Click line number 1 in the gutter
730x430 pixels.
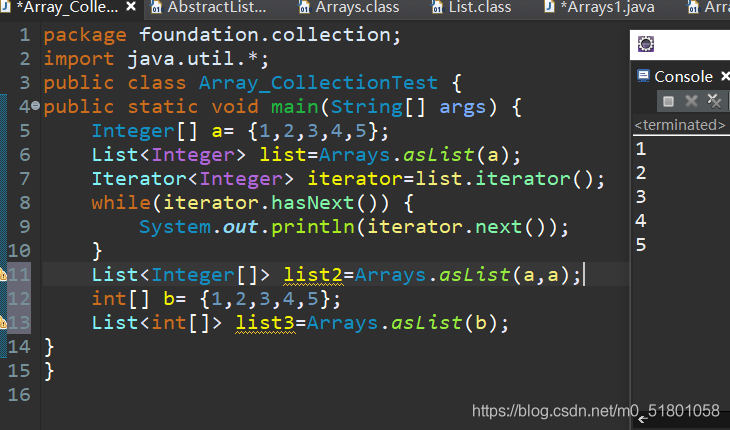tap(25, 35)
